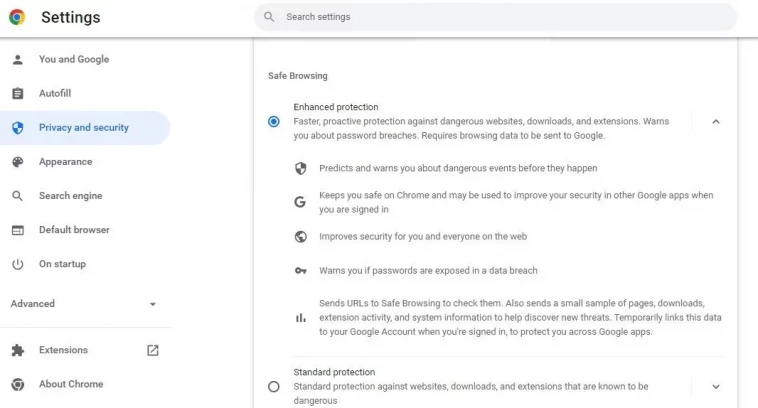Click the external link icon beside Extensions
The width and height of the screenshot is (758, 408).
[153, 350]
